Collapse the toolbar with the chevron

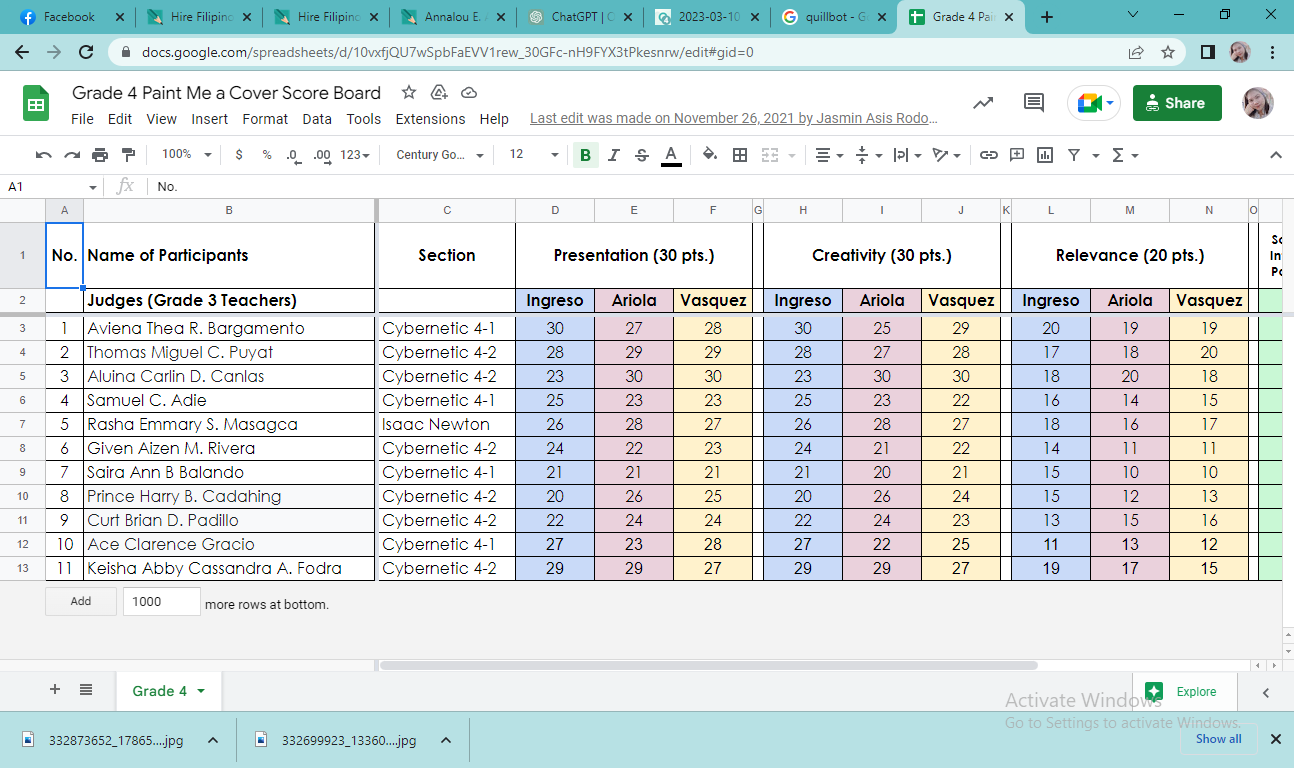tap(1275, 155)
